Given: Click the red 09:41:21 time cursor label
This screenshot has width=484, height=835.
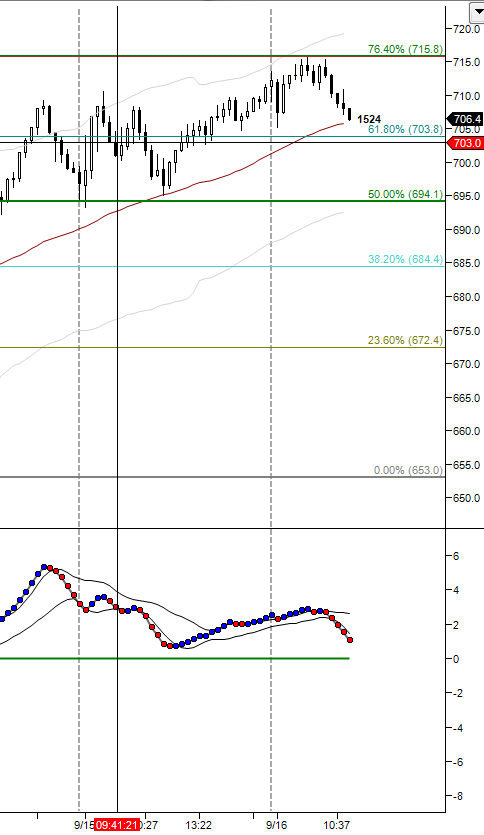Looking at the screenshot, I should point(118,825).
